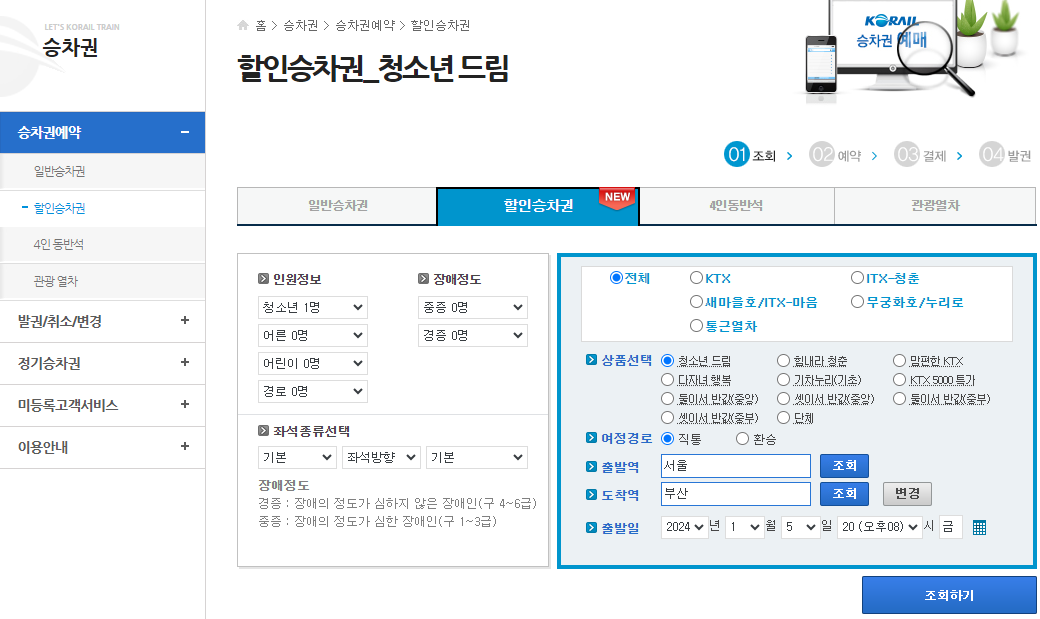Select 환승 as the journey route
The height and width of the screenshot is (619, 1040).
point(743,437)
